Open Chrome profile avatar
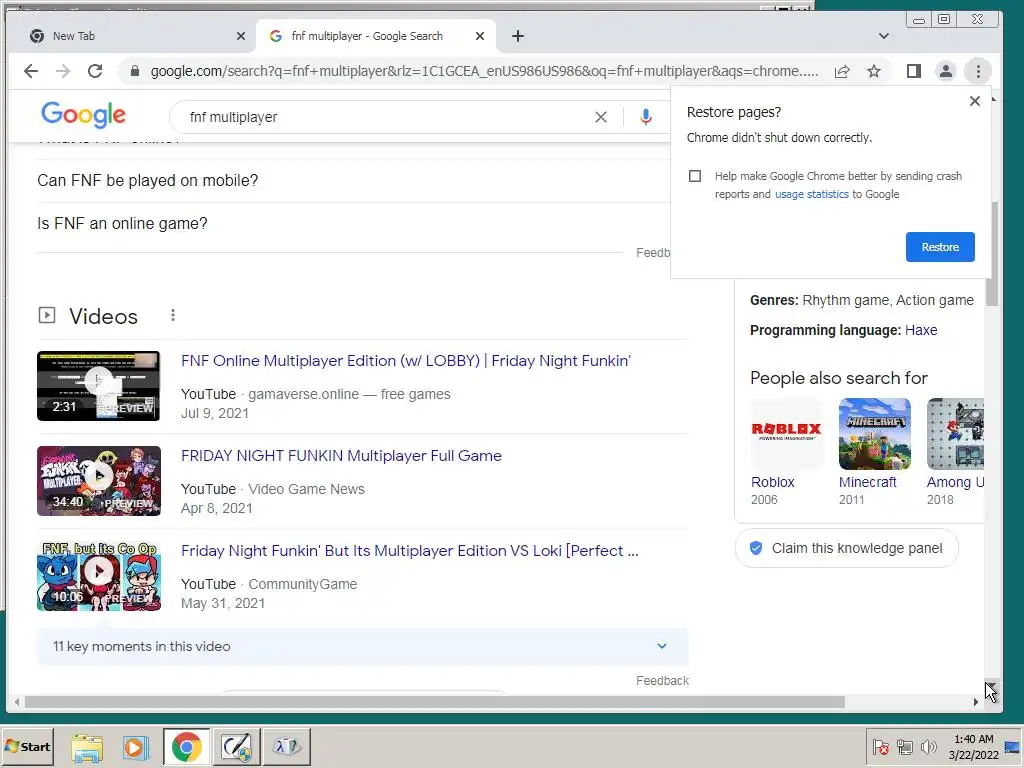 pos(946,71)
